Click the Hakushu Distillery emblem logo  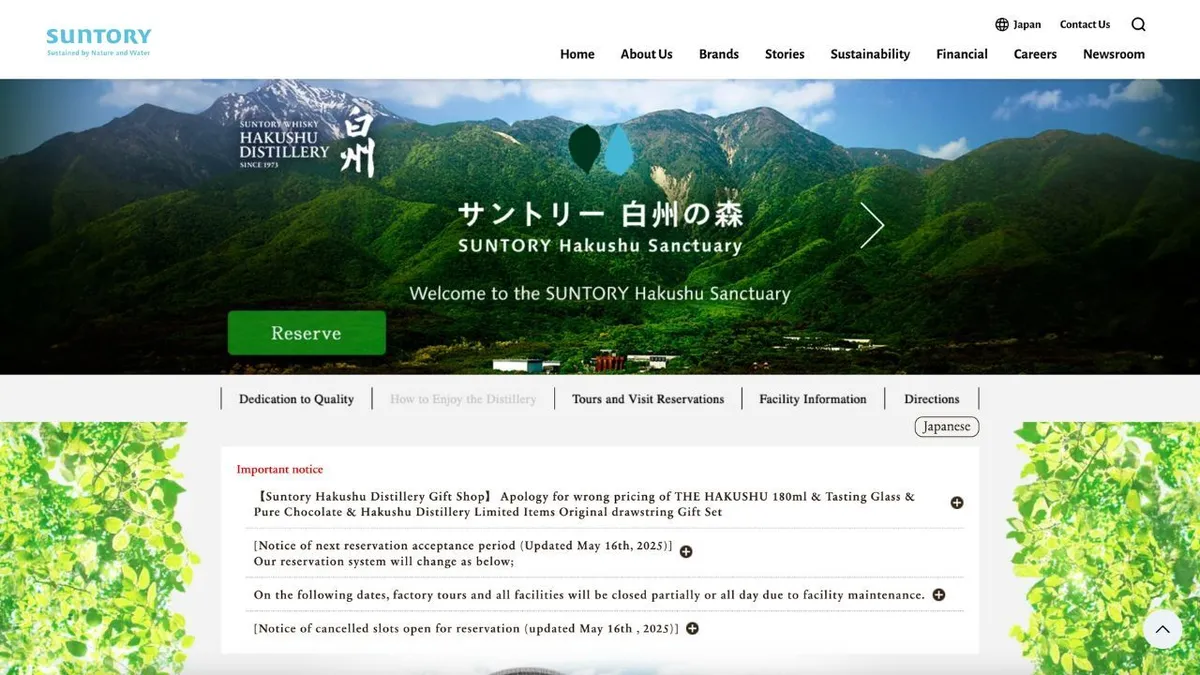point(308,143)
